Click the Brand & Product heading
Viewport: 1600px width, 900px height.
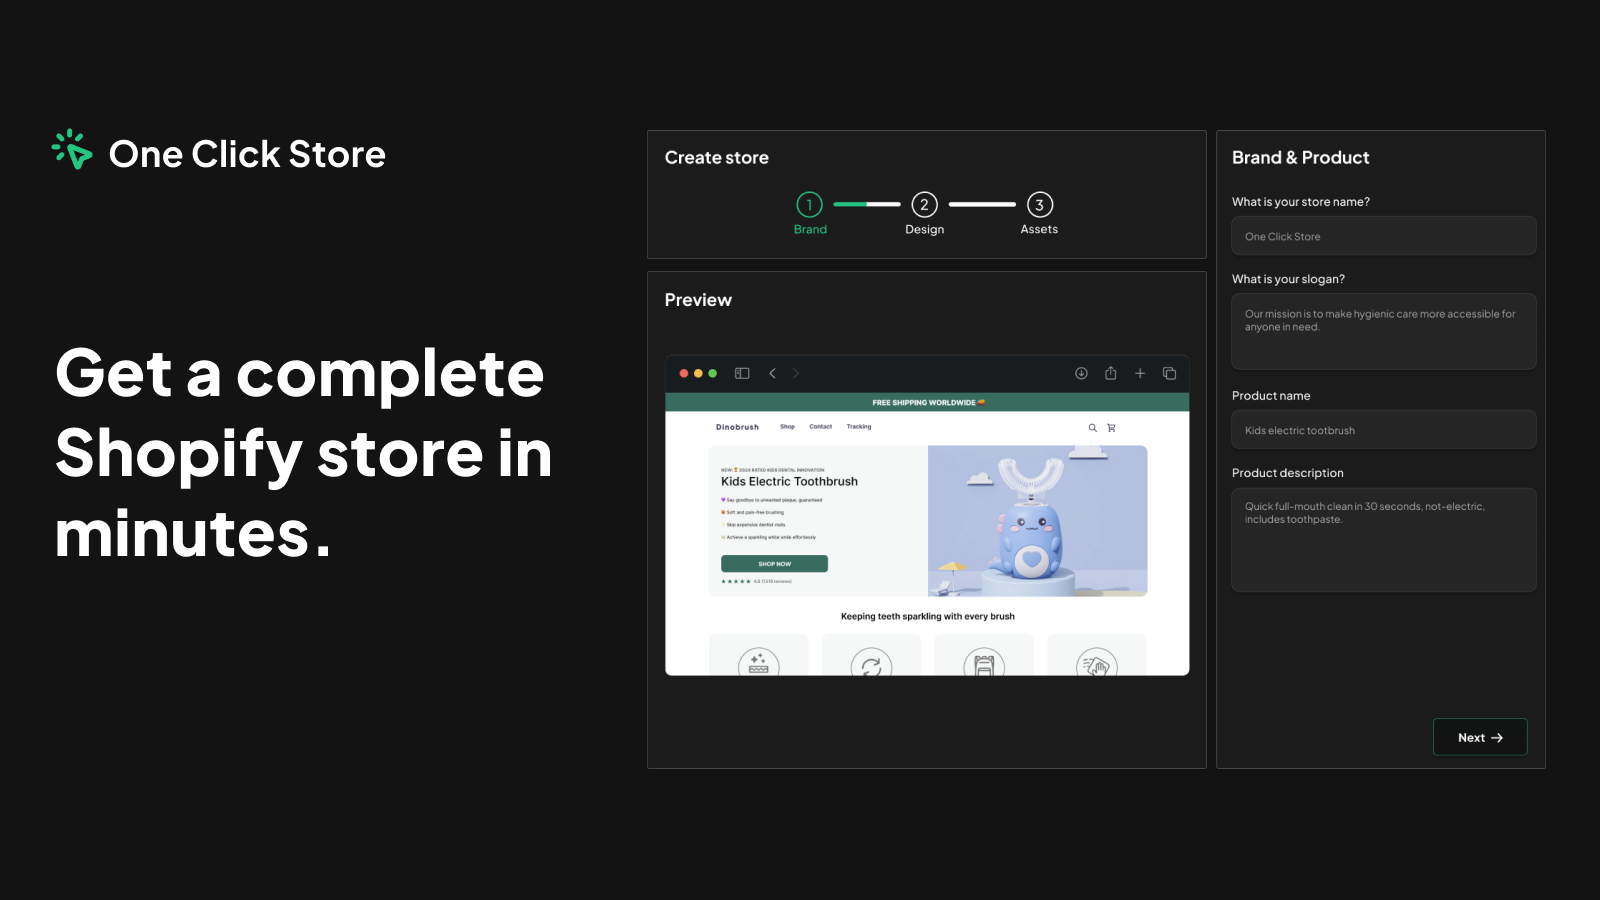click(1300, 157)
